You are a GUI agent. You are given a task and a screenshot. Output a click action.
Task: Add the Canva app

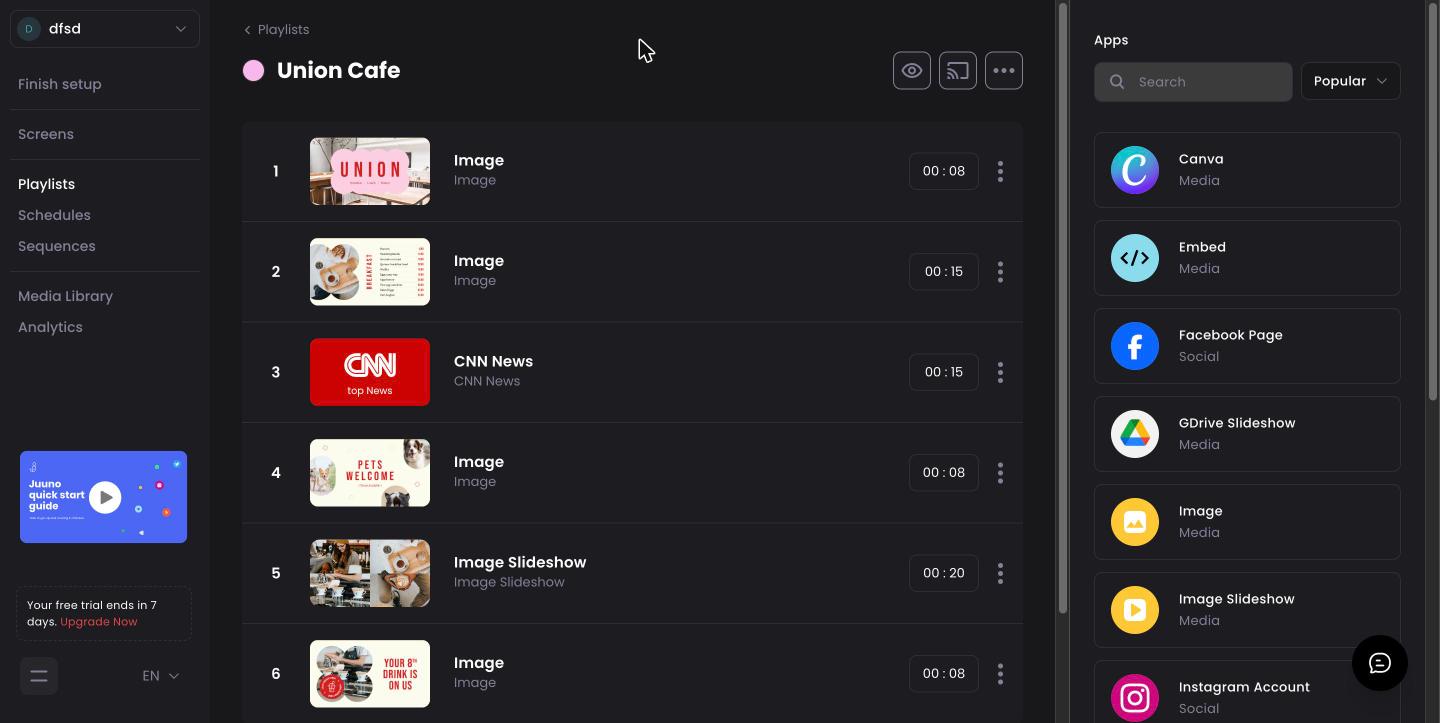tap(1247, 170)
